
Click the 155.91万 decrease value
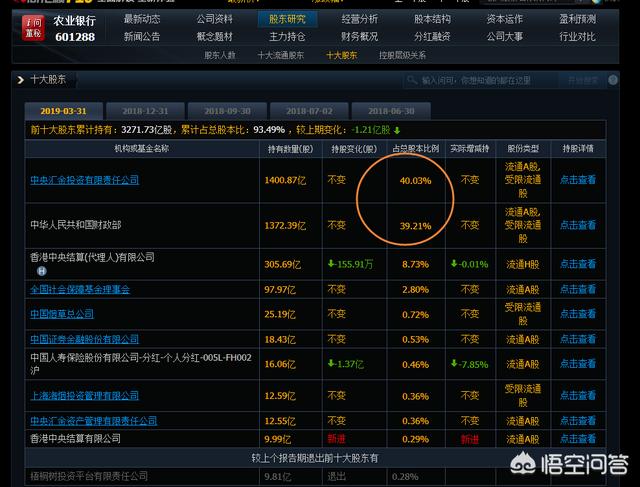click(x=351, y=264)
